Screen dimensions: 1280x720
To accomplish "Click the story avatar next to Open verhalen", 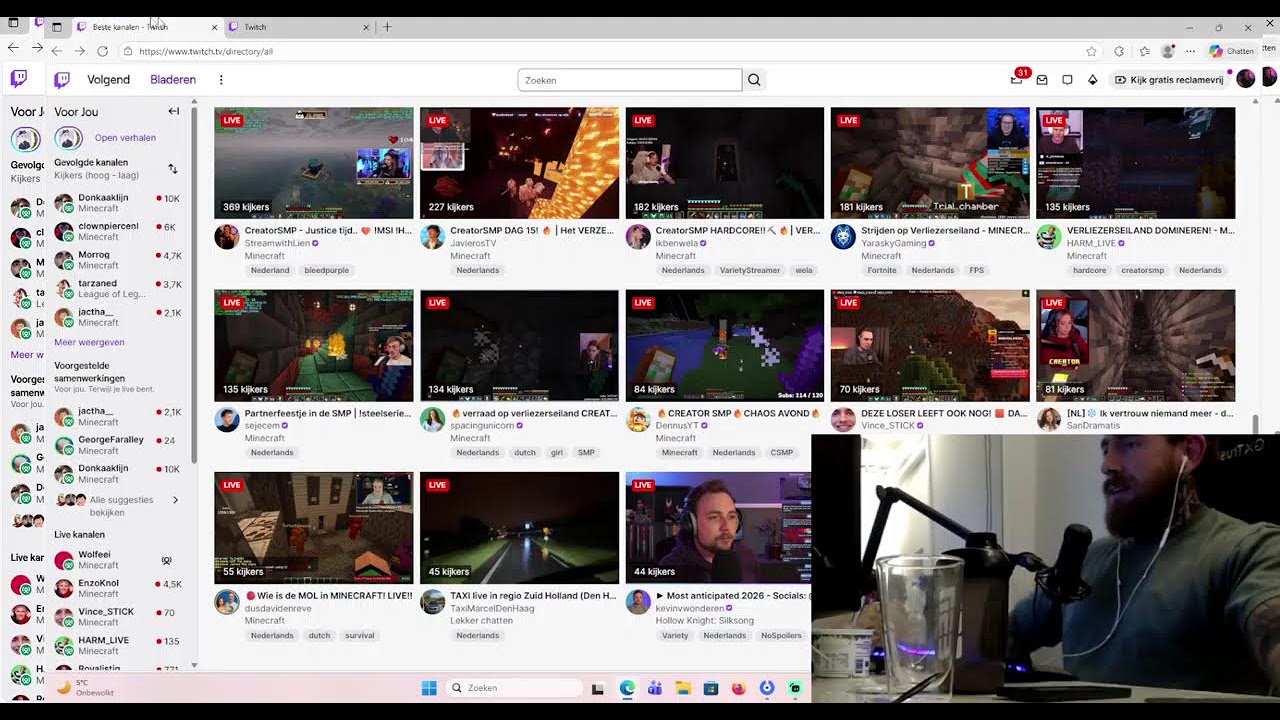I will (68, 138).
